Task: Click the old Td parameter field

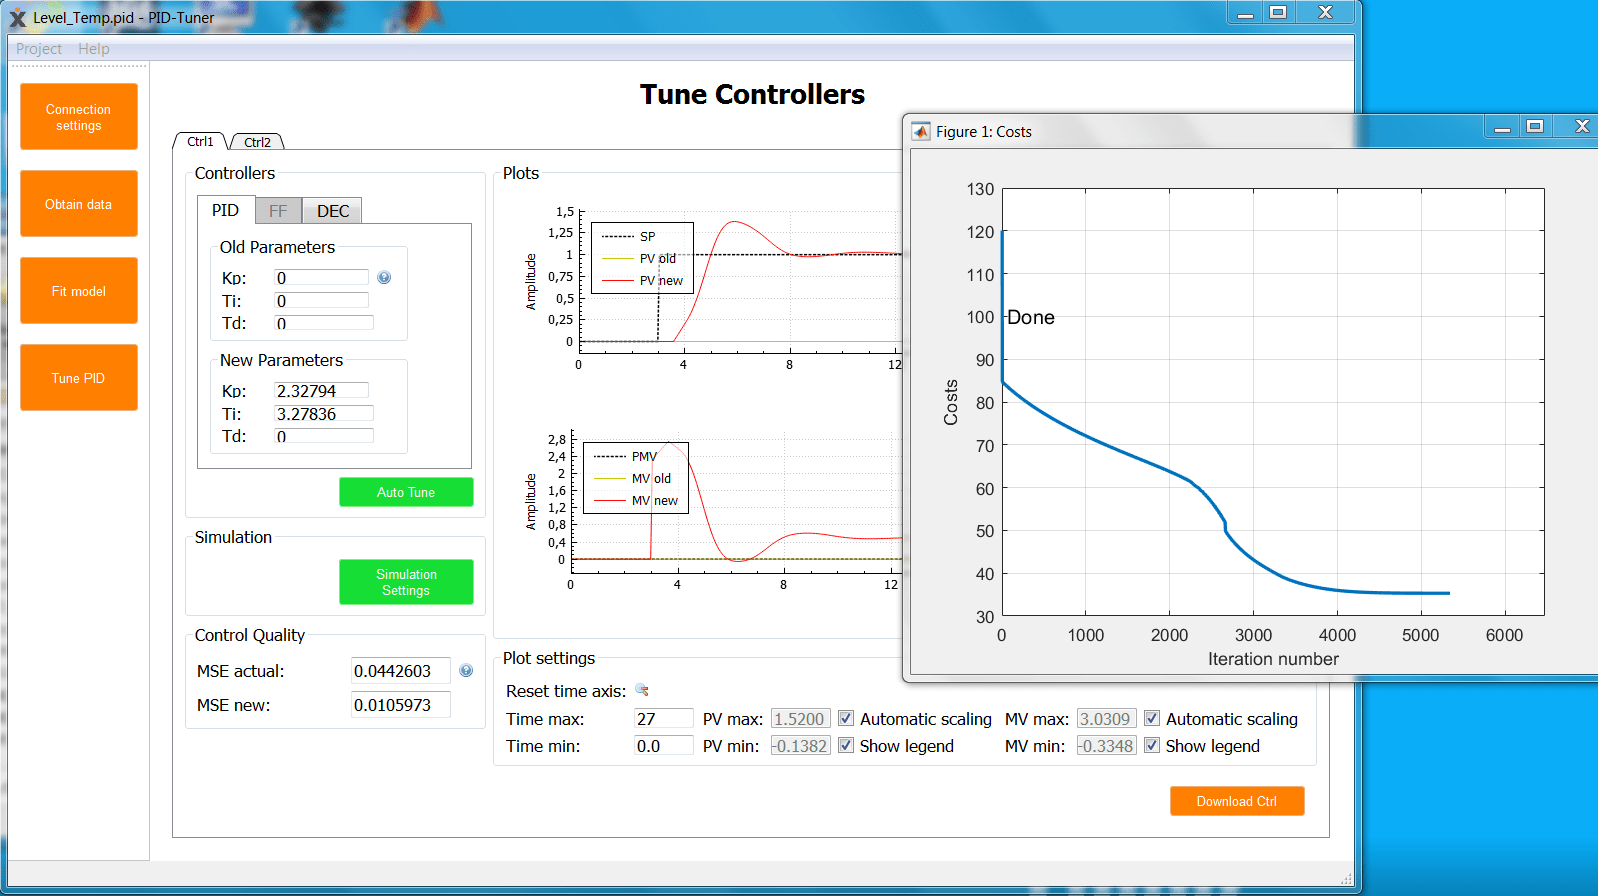Action: pyautogui.click(x=324, y=323)
